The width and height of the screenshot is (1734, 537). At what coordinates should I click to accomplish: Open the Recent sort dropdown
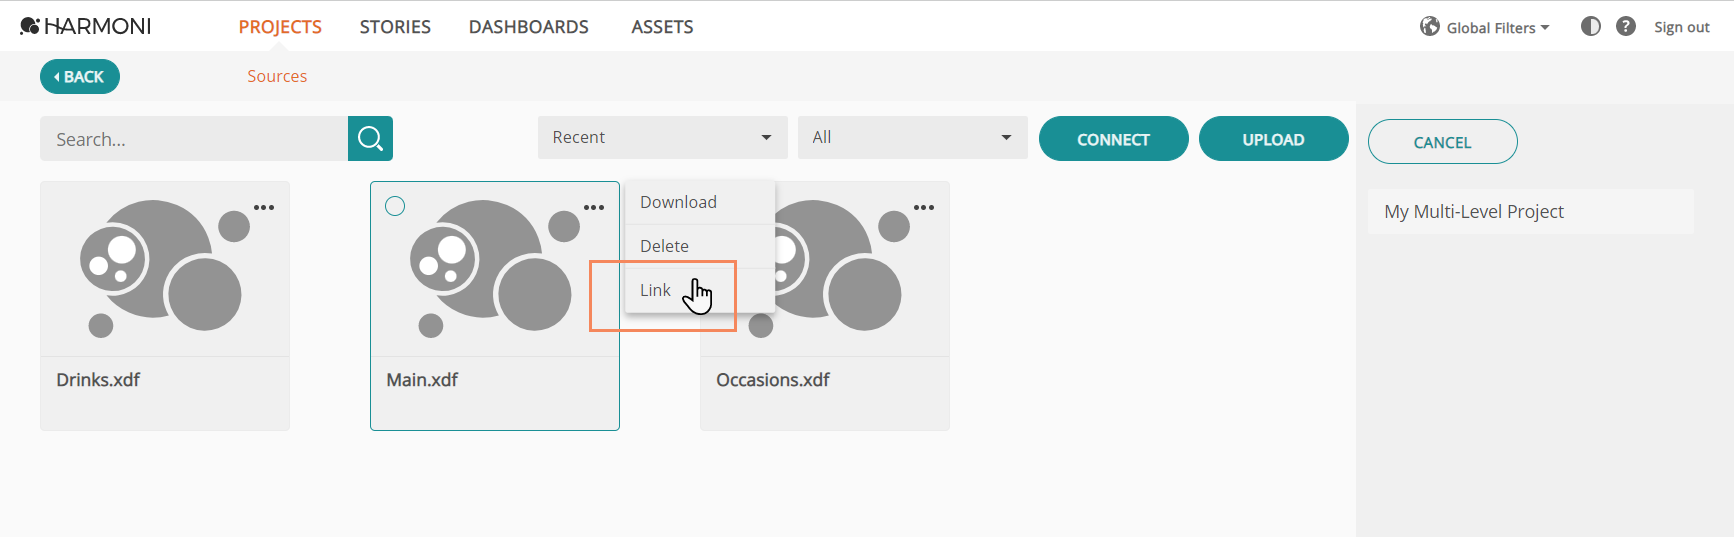coord(662,137)
